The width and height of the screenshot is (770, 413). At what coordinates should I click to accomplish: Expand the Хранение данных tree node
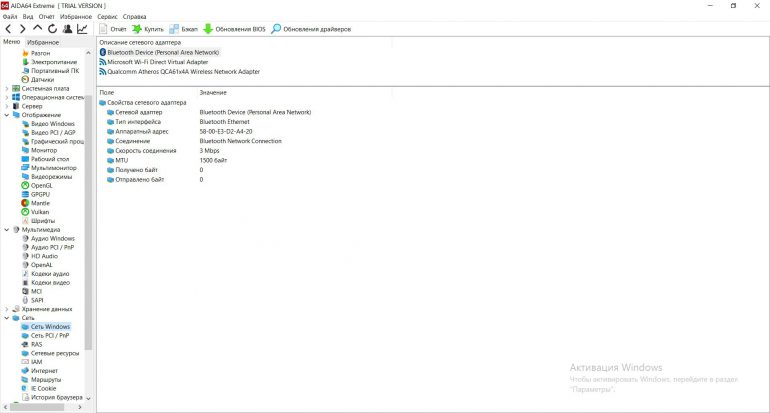pos(6,309)
